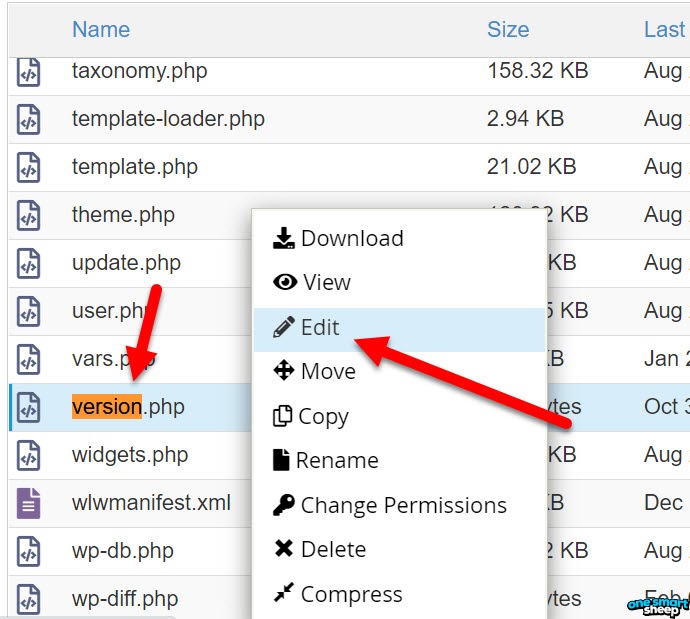Image resolution: width=690 pixels, height=619 pixels.
Task: Select the vars.php file name
Action: coord(114,359)
